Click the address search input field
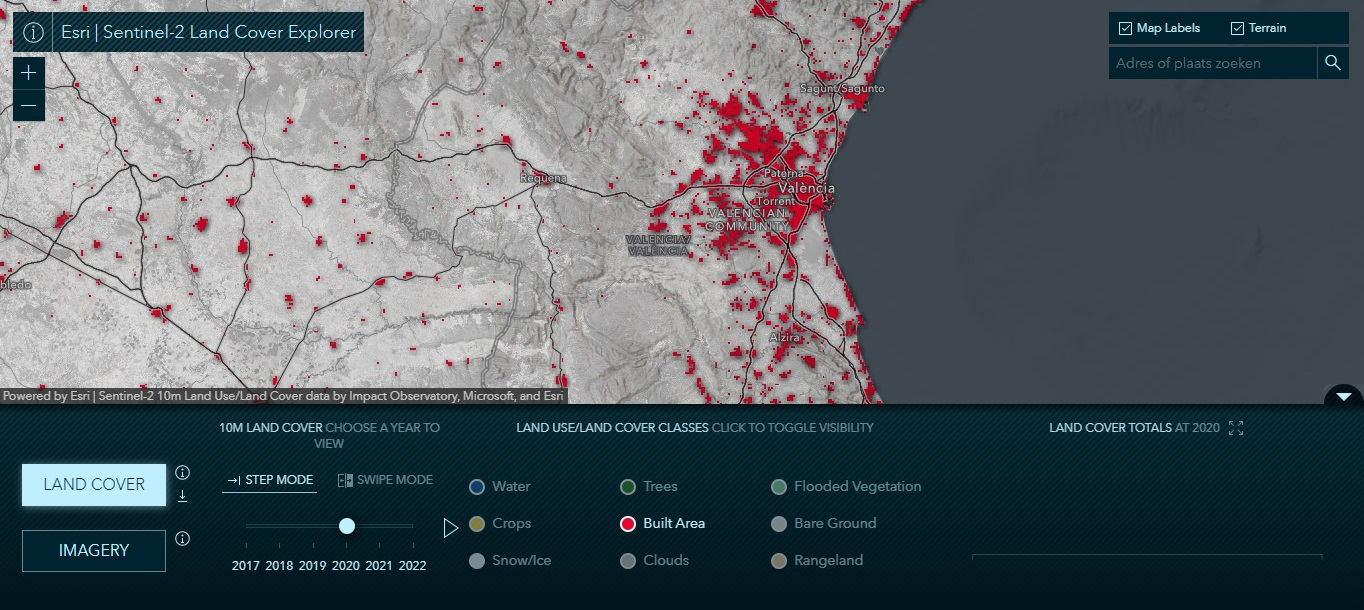Image resolution: width=1364 pixels, height=610 pixels. click(x=1210, y=62)
